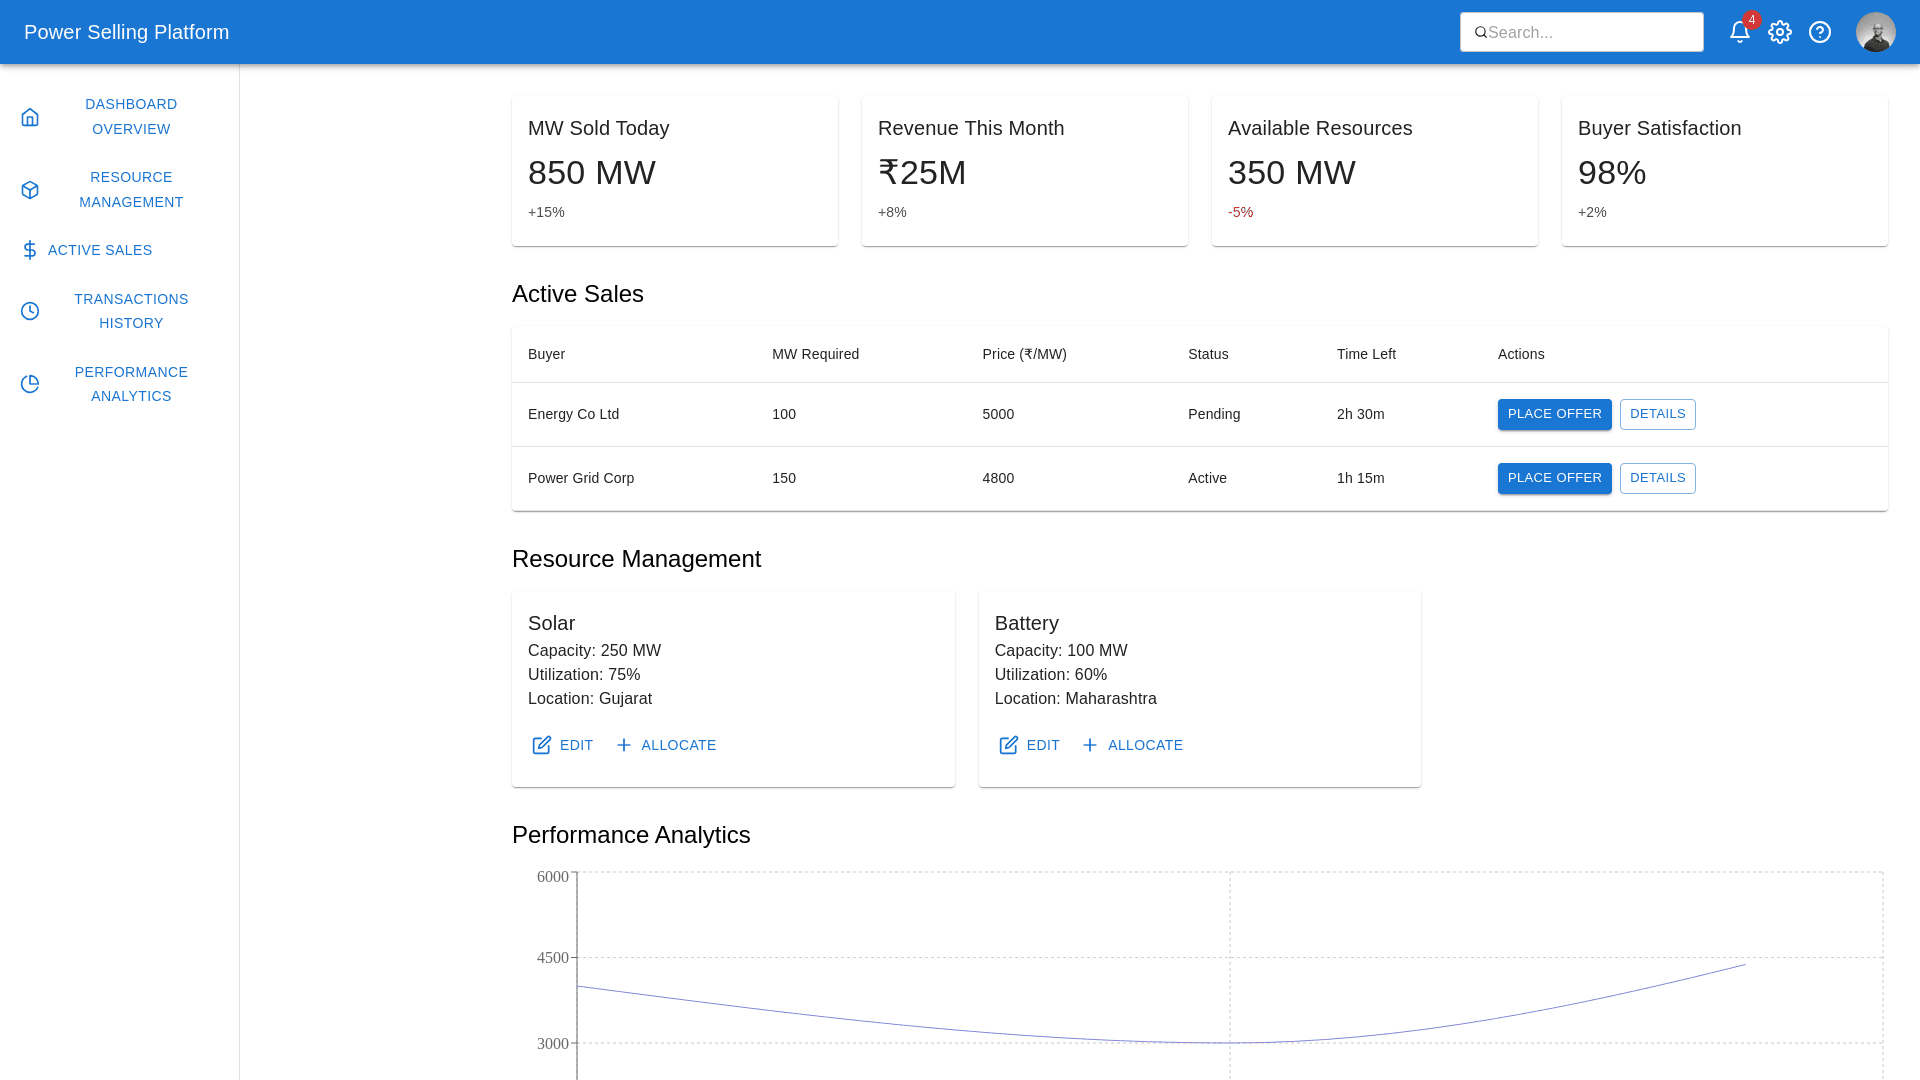Click the Battery card plus icon
Viewport: 1920px width, 1080px height.
click(x=1090, y=745)
